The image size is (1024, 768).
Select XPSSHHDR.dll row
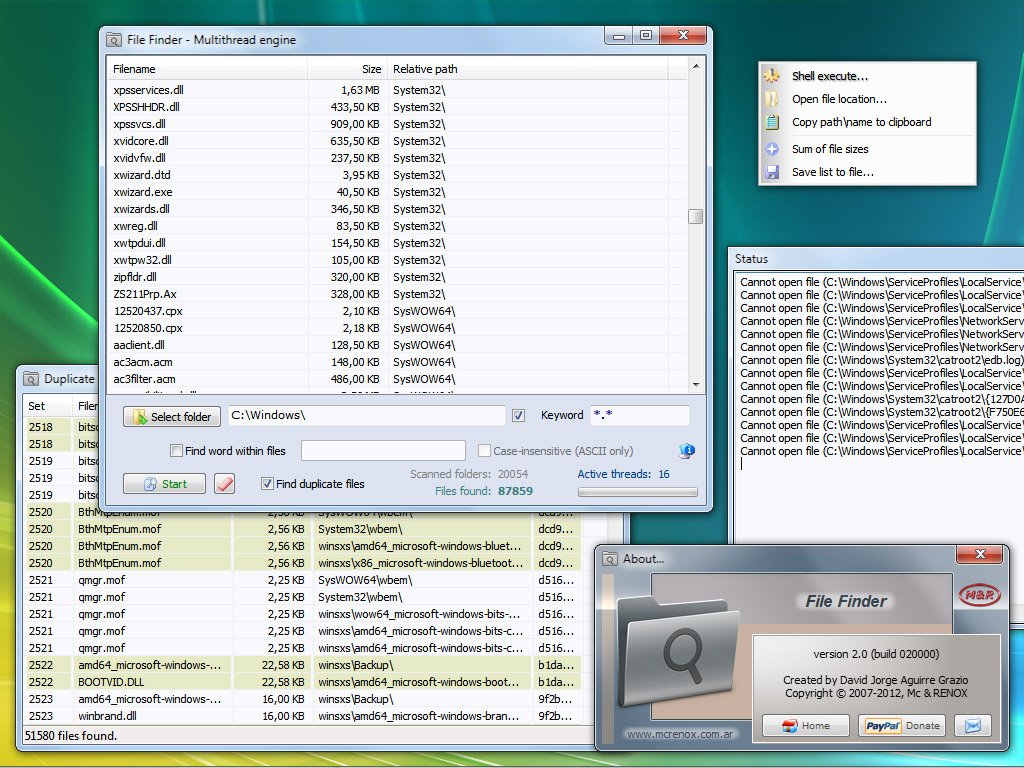[397, 107]
